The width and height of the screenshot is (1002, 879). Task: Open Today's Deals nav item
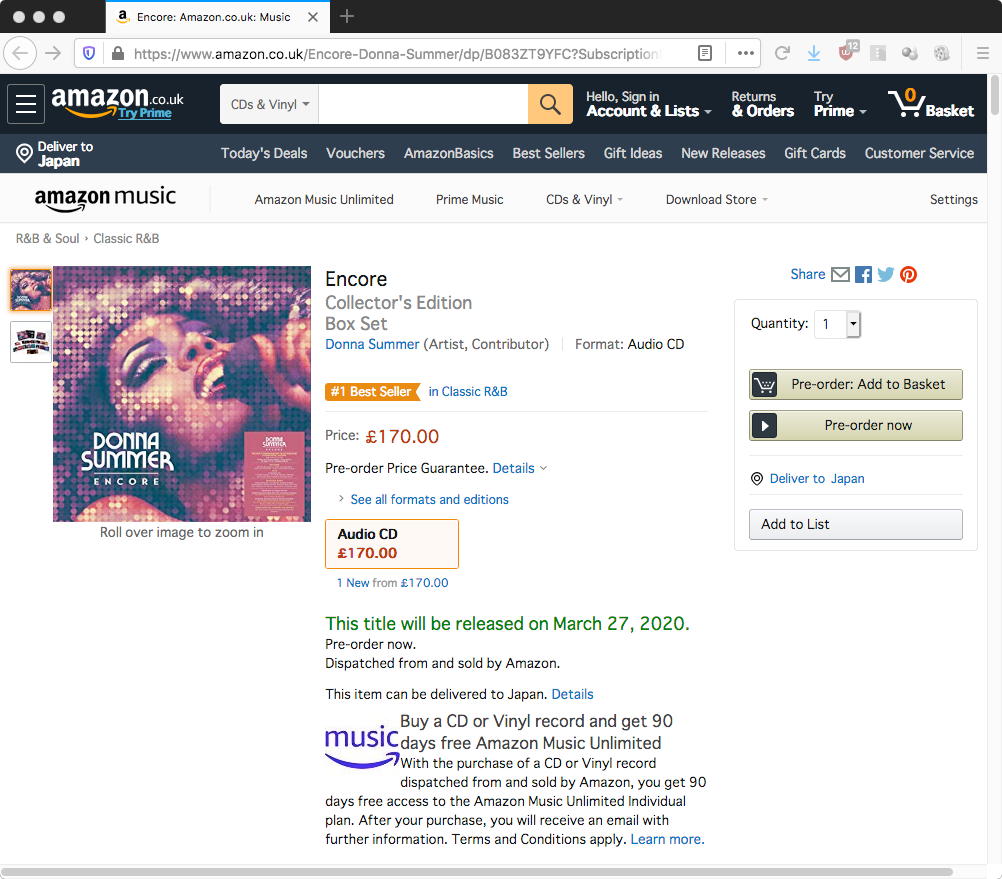[264, 153]
